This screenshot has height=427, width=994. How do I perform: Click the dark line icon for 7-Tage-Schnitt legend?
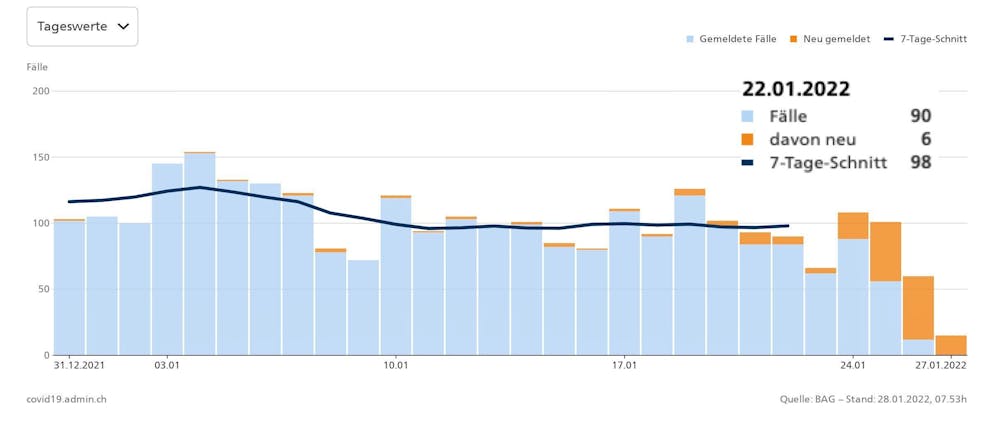pyautogui.click(x=890, y=39)
